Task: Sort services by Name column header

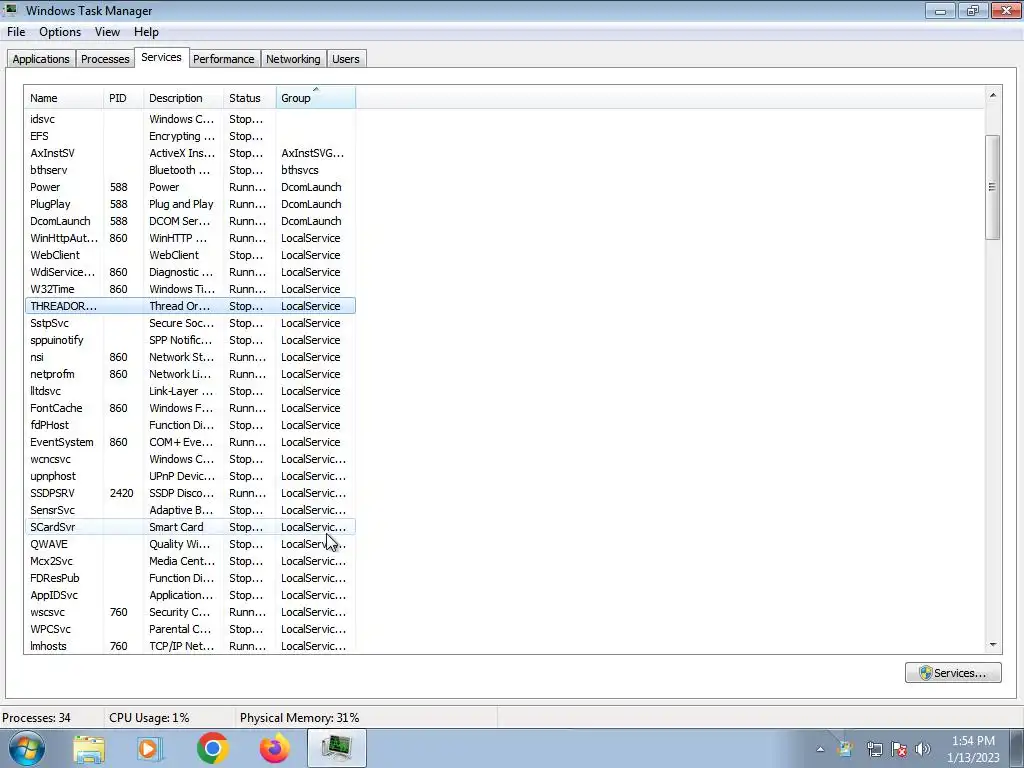Action: tap(64, 98)
